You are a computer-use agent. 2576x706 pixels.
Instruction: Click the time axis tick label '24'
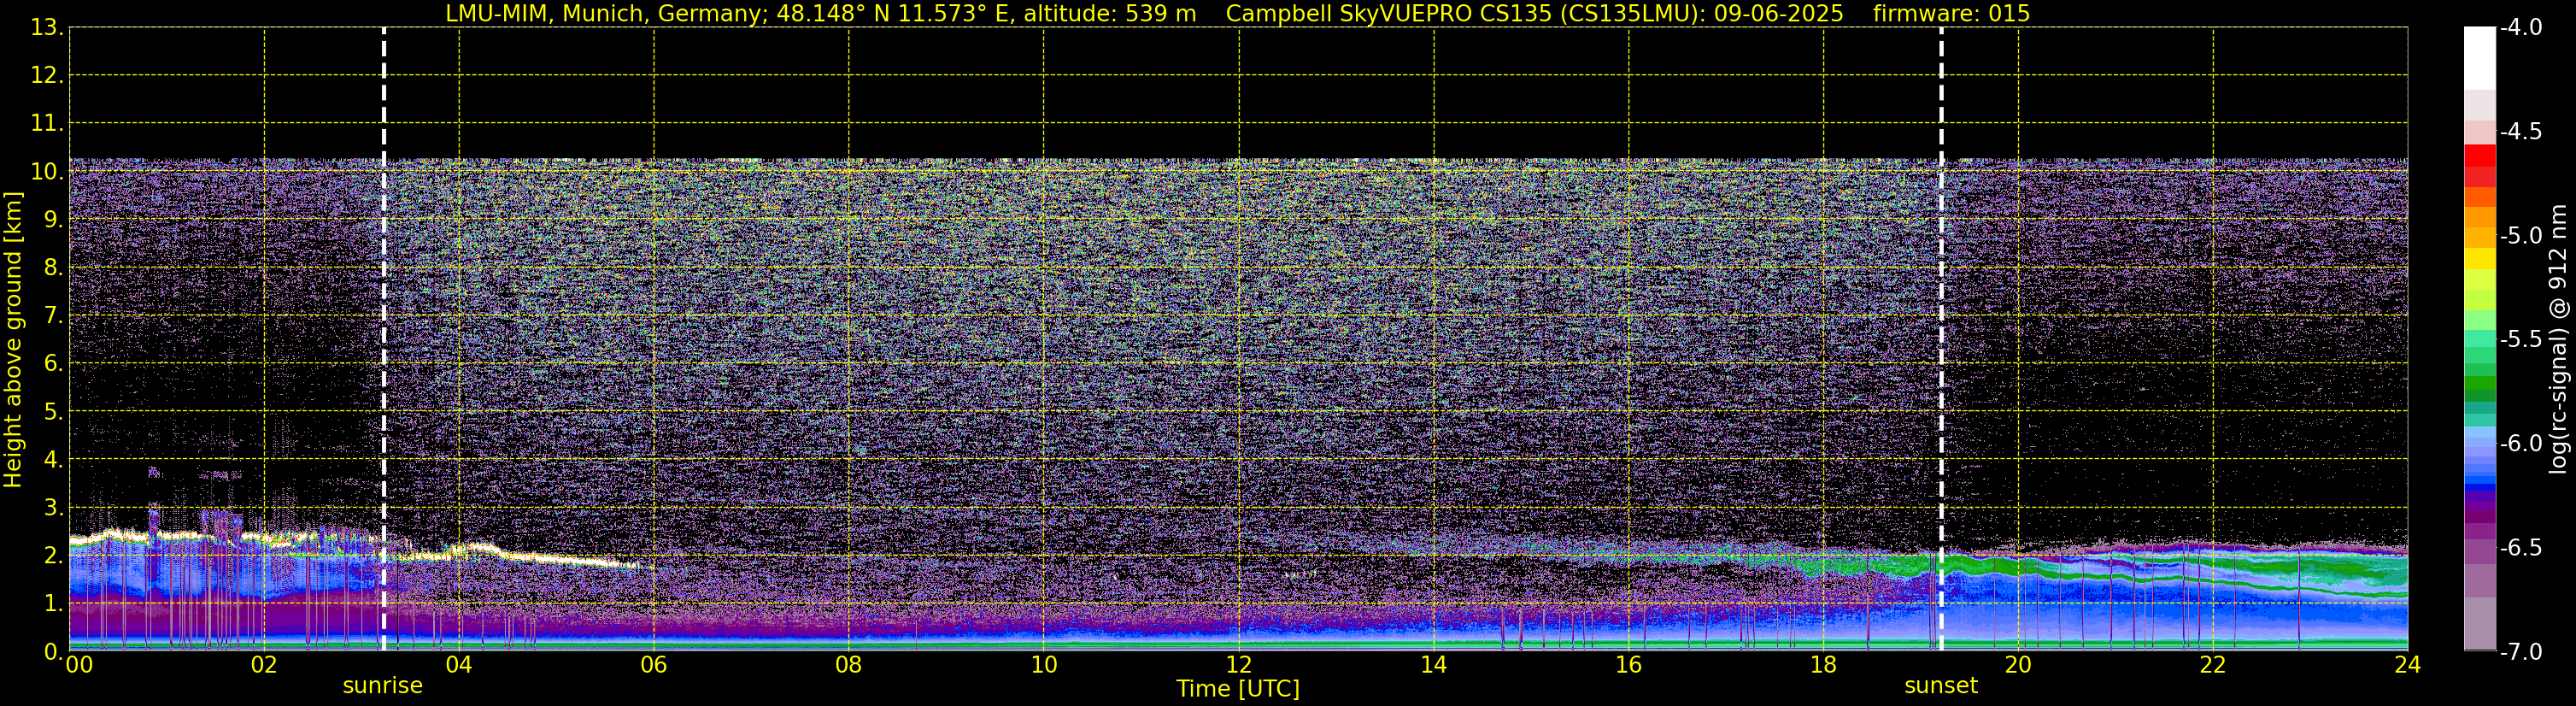coord(2407,665)
